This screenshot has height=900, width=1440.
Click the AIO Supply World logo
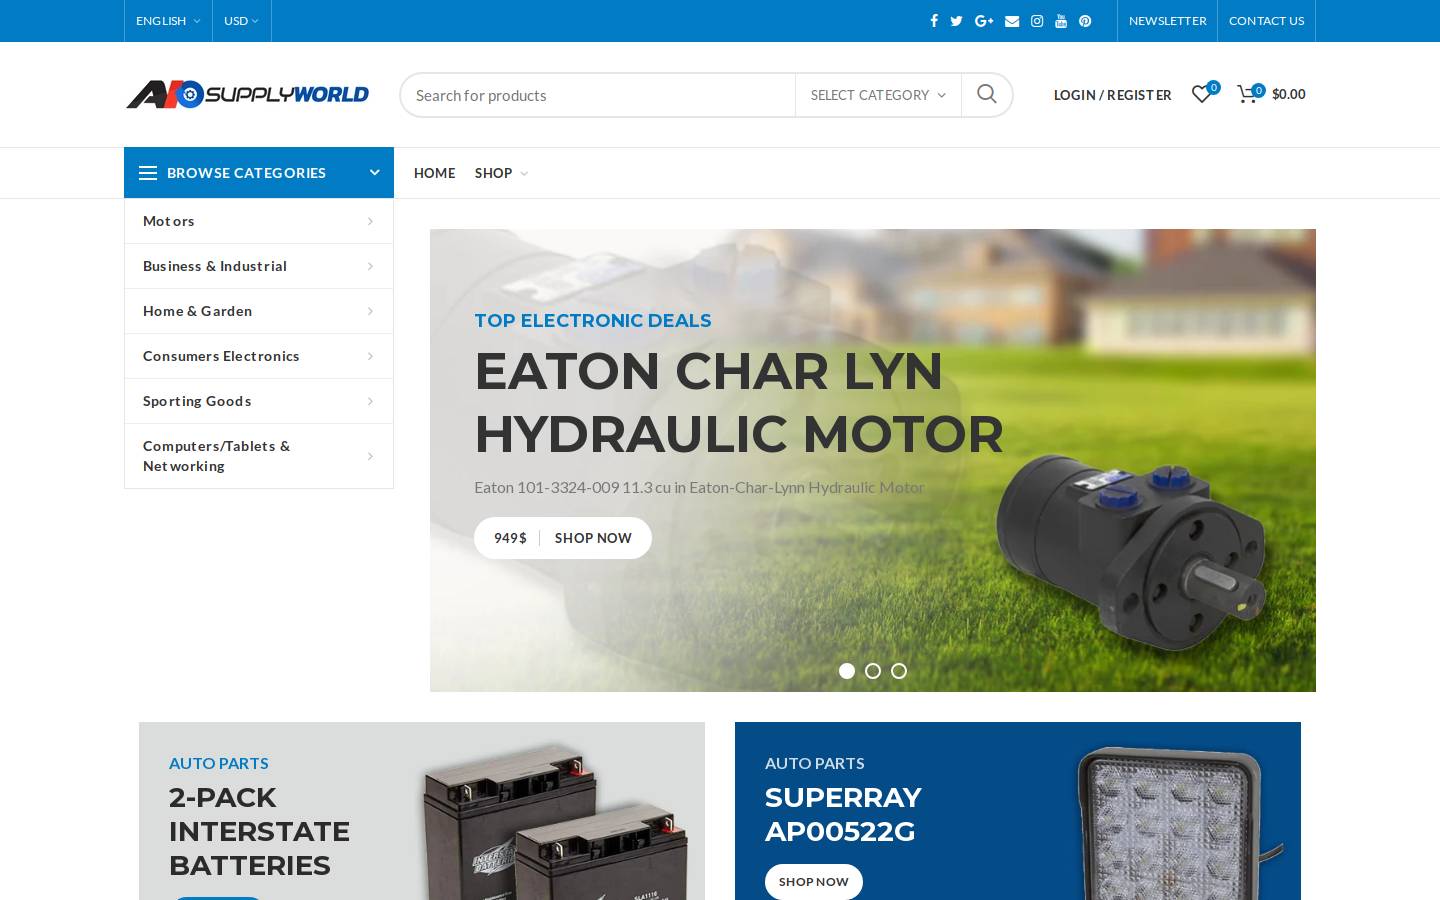[247, 94]
